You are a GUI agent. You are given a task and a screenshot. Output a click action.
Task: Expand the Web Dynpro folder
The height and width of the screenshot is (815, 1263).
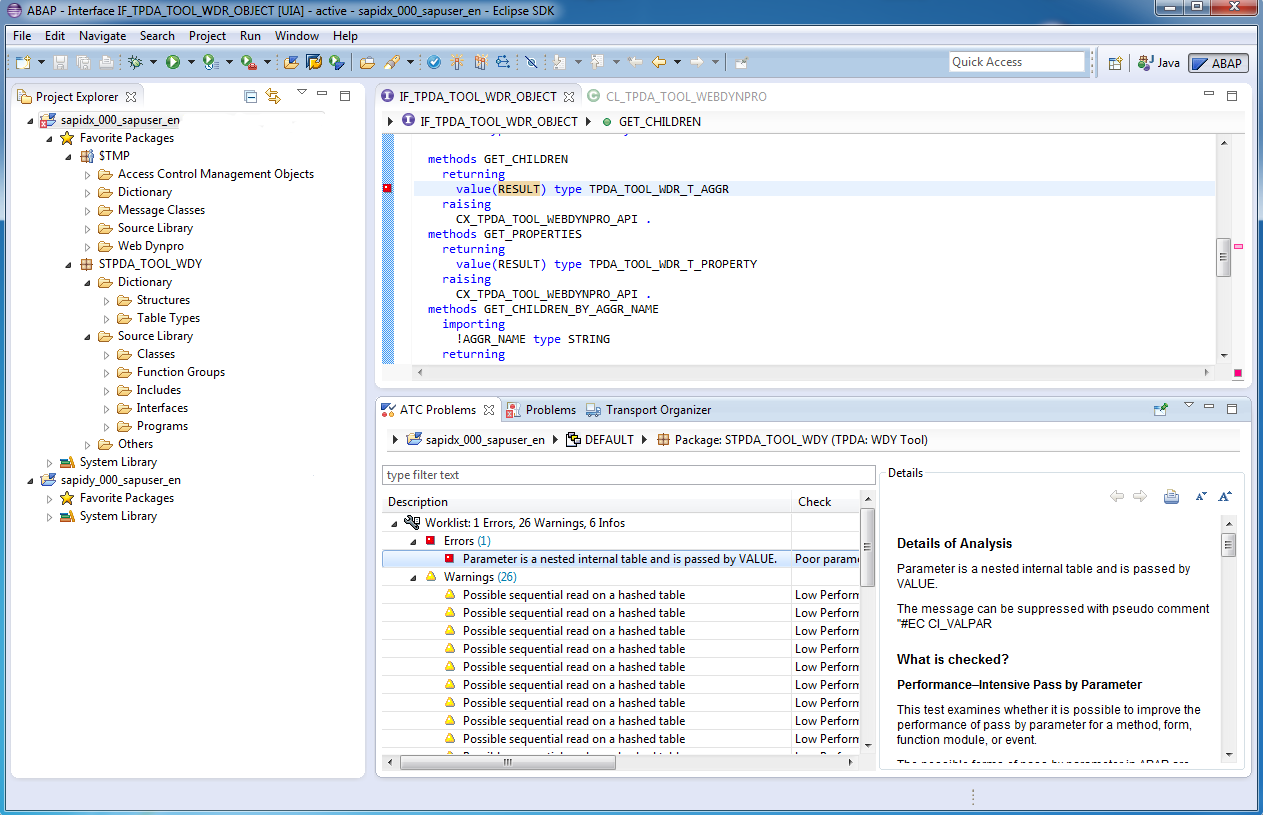click(x=88, y=246)
